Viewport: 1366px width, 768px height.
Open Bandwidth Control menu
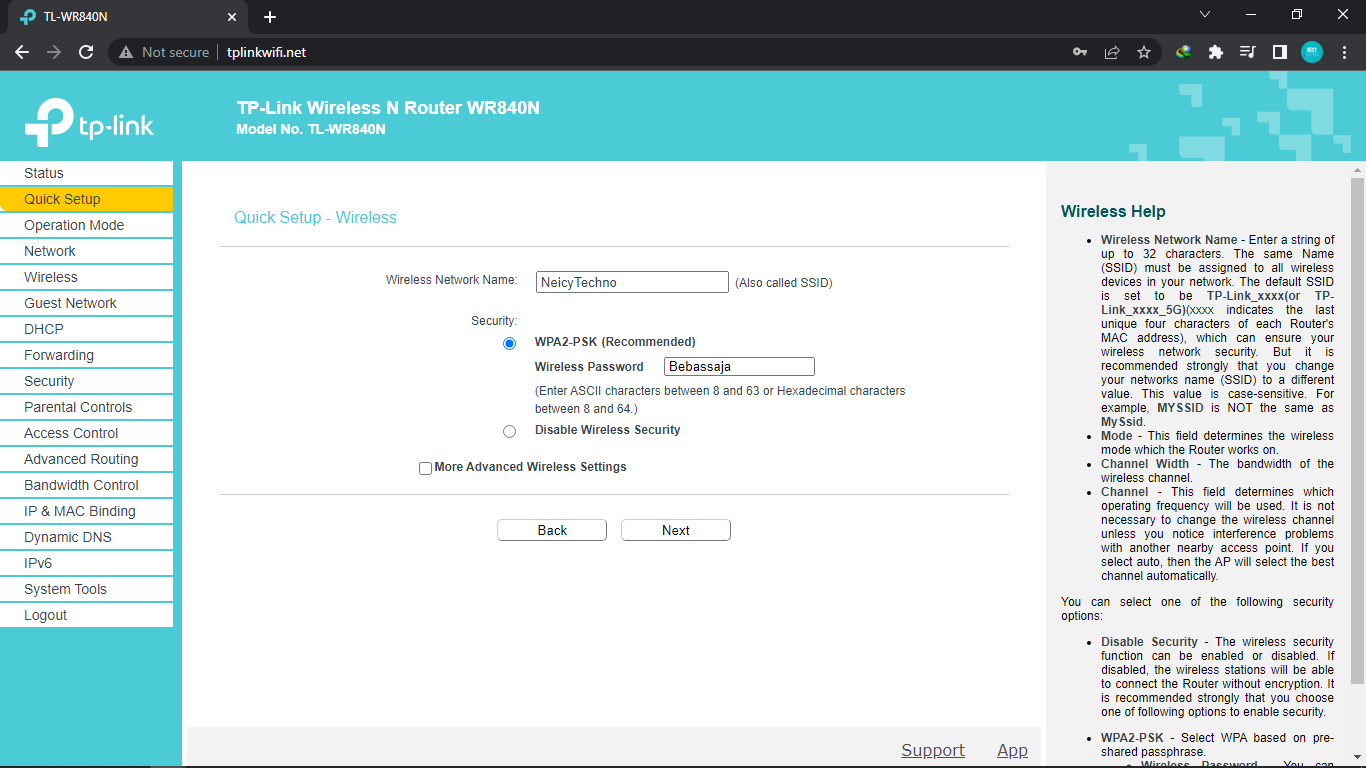click(86, 485)
